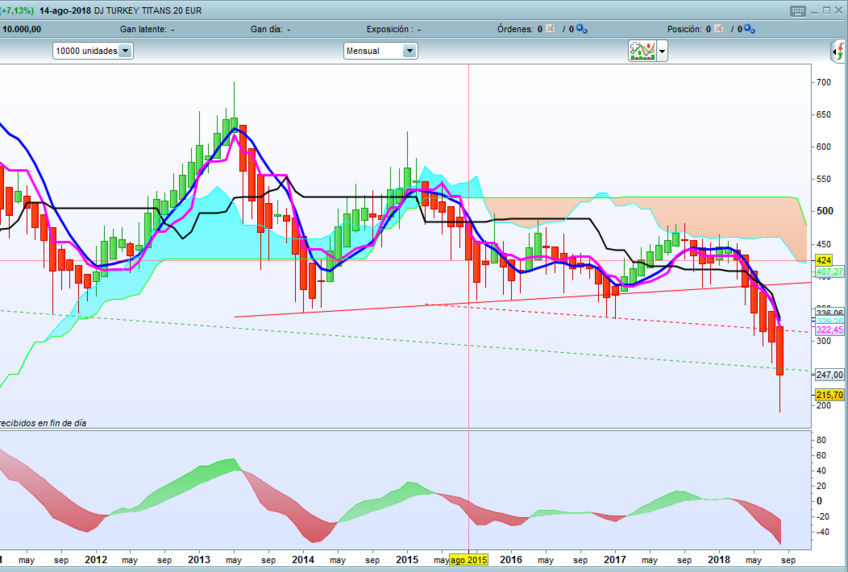Viewport: 848px width, 572px height.
Task: Click the add indicator chart icon
Action: (642, 51)
